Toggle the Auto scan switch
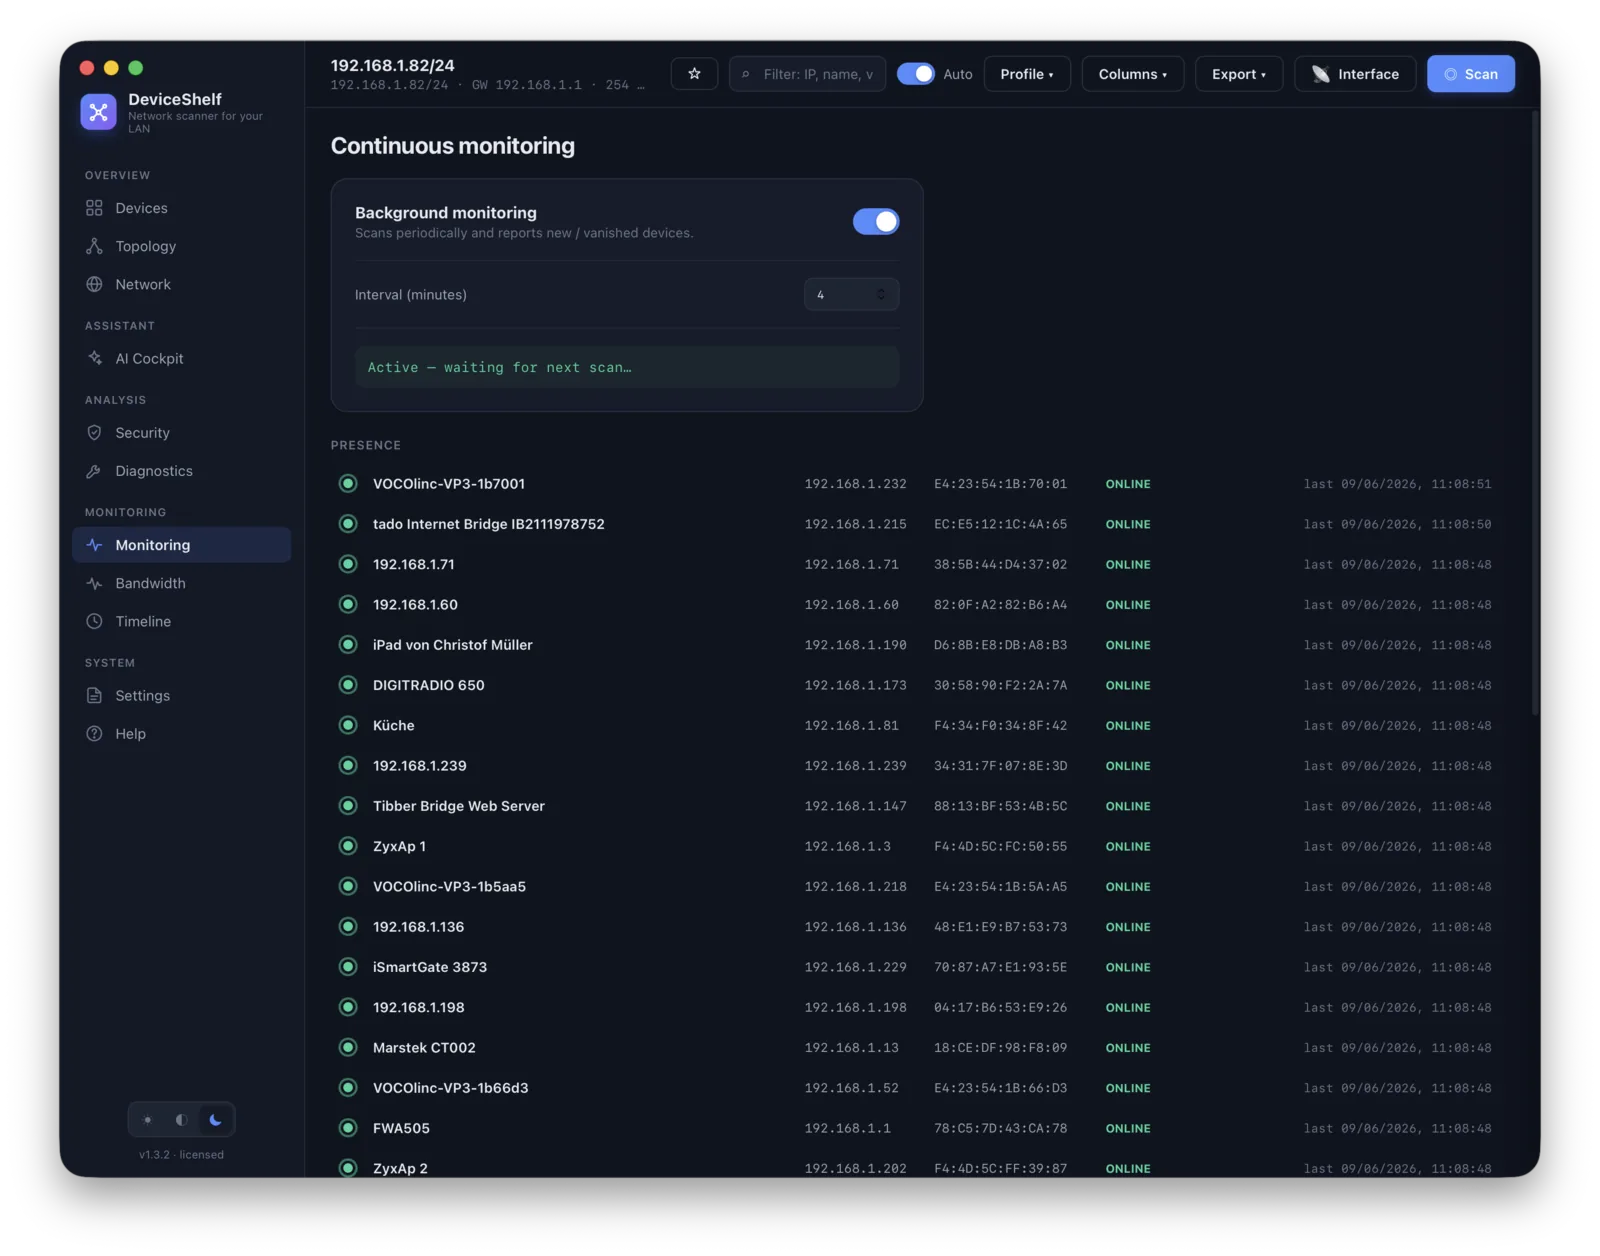 (x=915, y=74)
